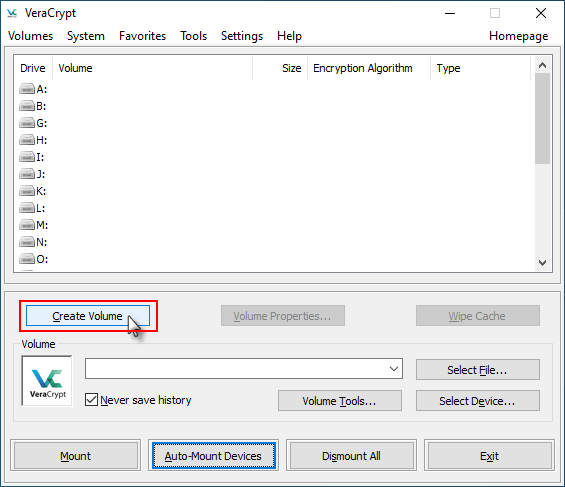Image resolution: width=565 pixels, height=487 pixels.
Task: Click the Create Volume button
Action: [x=88, y=316]
